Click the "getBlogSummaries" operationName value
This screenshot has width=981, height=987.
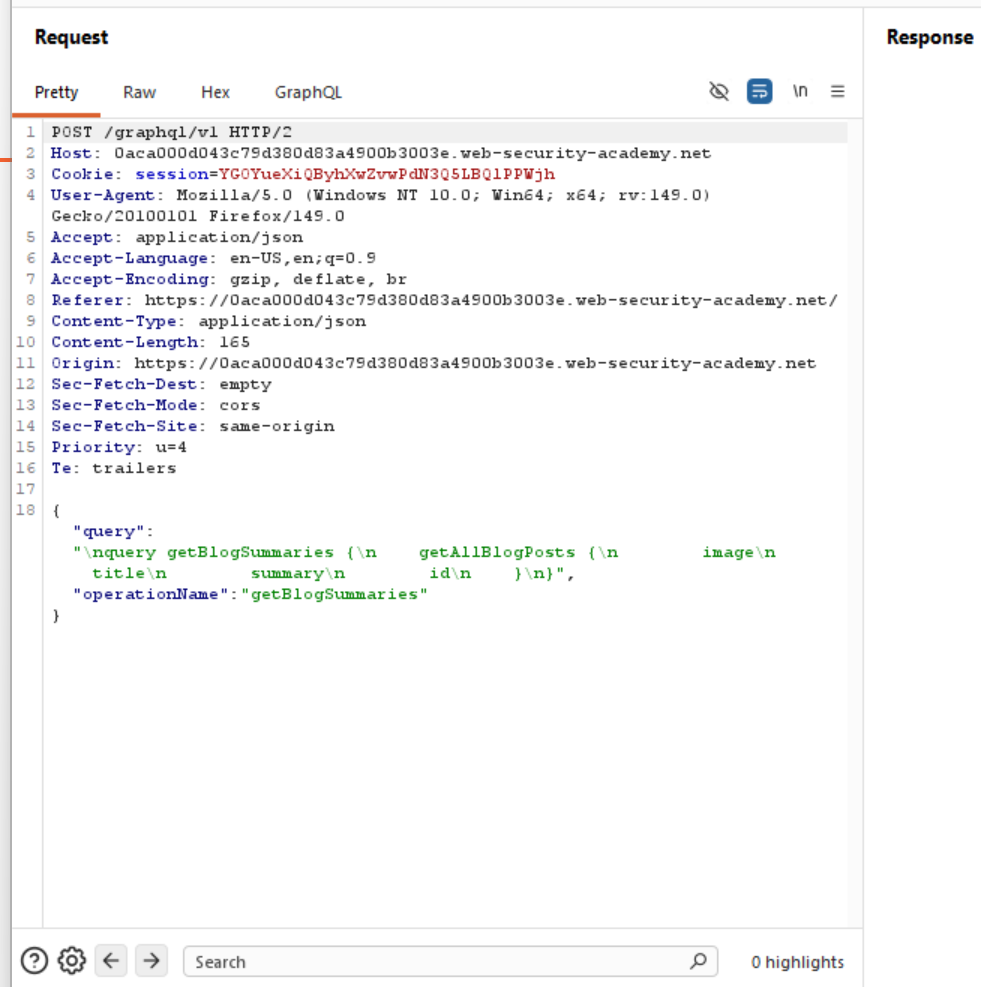(x=334, y=594)
